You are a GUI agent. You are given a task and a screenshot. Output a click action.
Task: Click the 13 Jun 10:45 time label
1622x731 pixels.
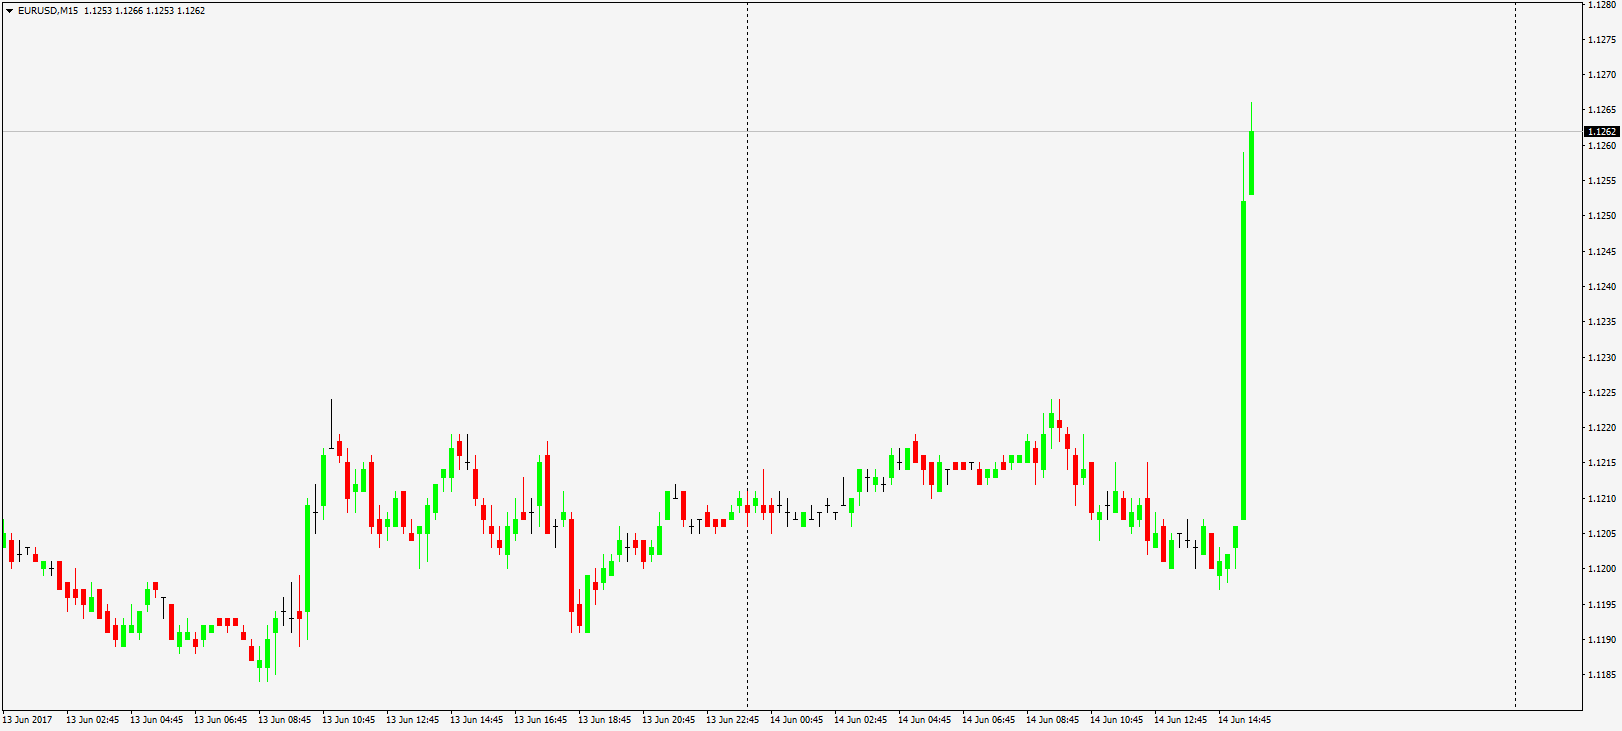click(x=348, y=720)
